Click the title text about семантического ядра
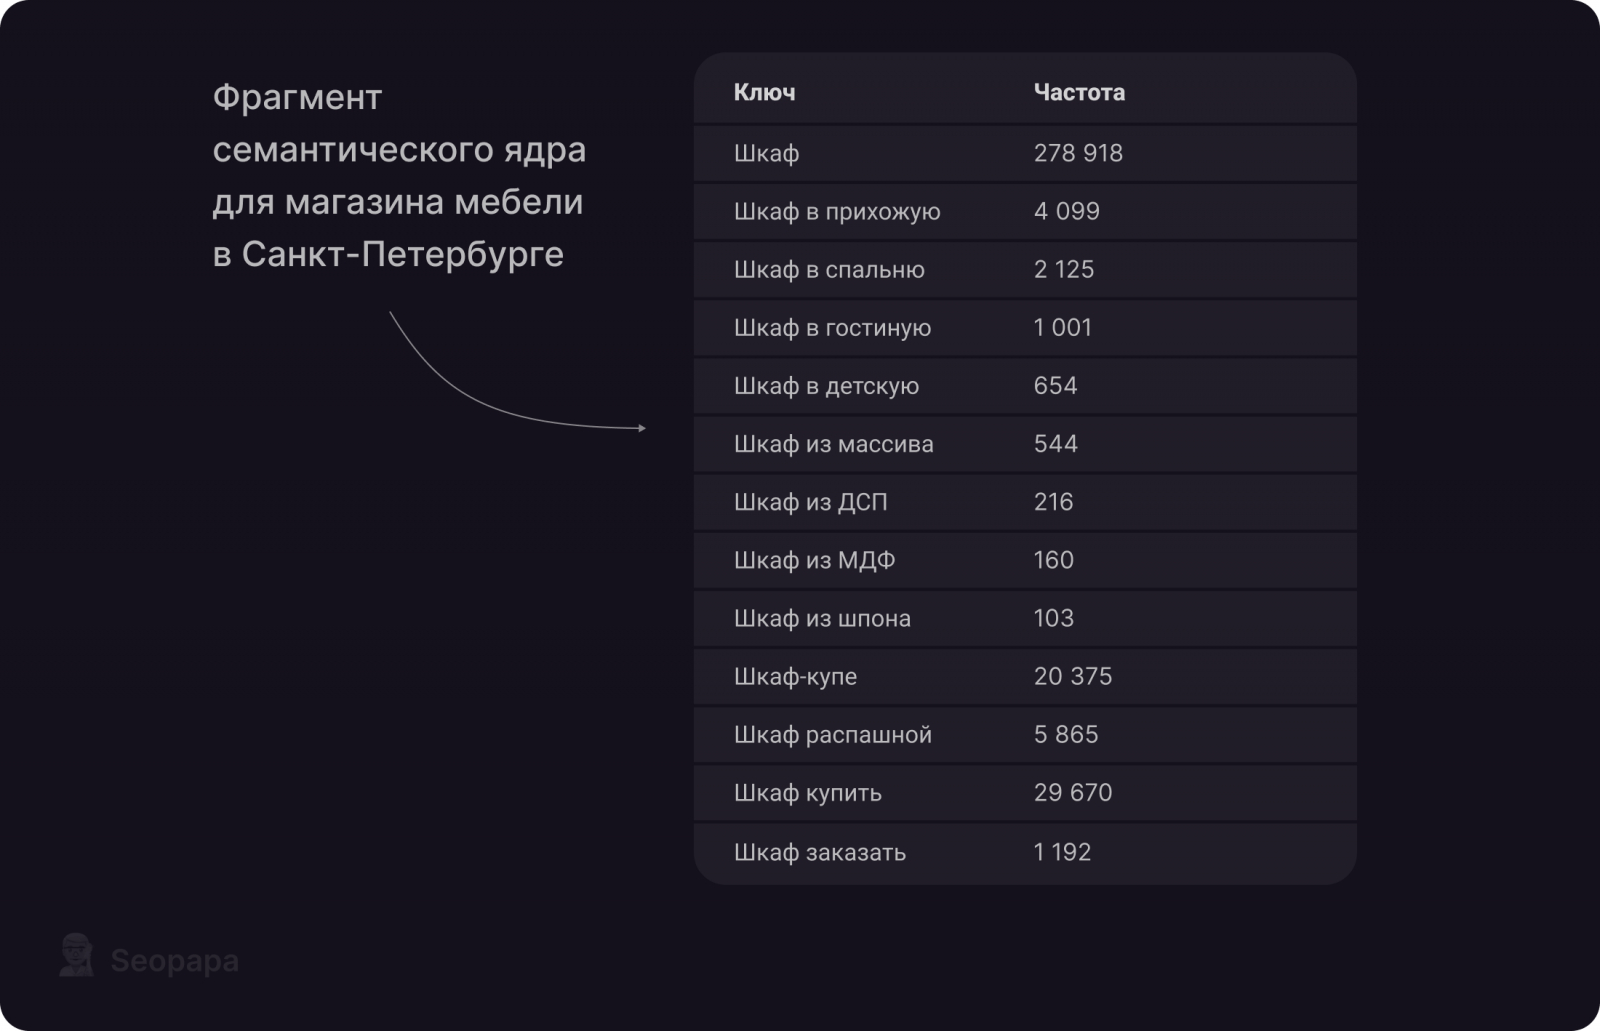The width and height of the screenshot is (1600, 1031). coord(399,175)
